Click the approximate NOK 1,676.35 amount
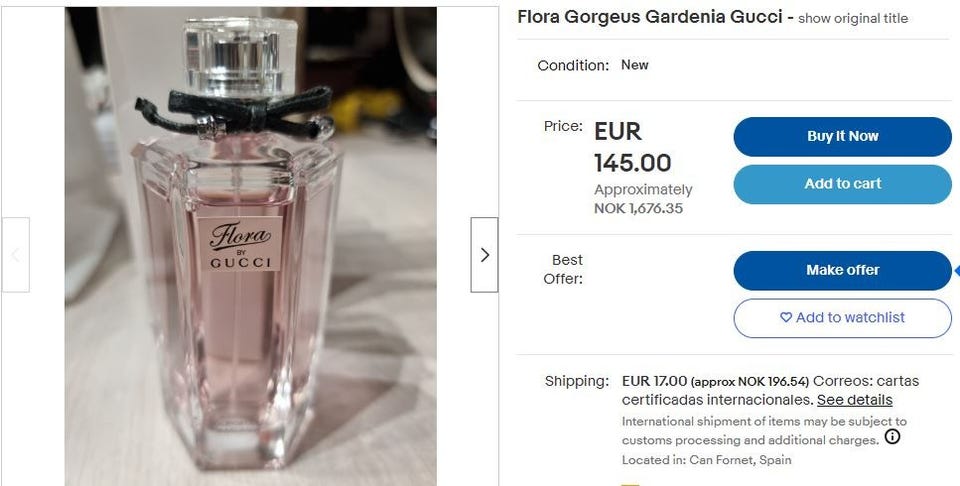The width and height of the screenshot is (960, 486). (643, 199)
